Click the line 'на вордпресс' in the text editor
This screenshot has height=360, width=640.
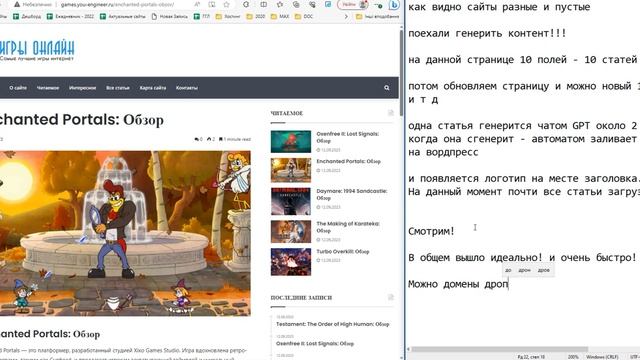point(443,152)
